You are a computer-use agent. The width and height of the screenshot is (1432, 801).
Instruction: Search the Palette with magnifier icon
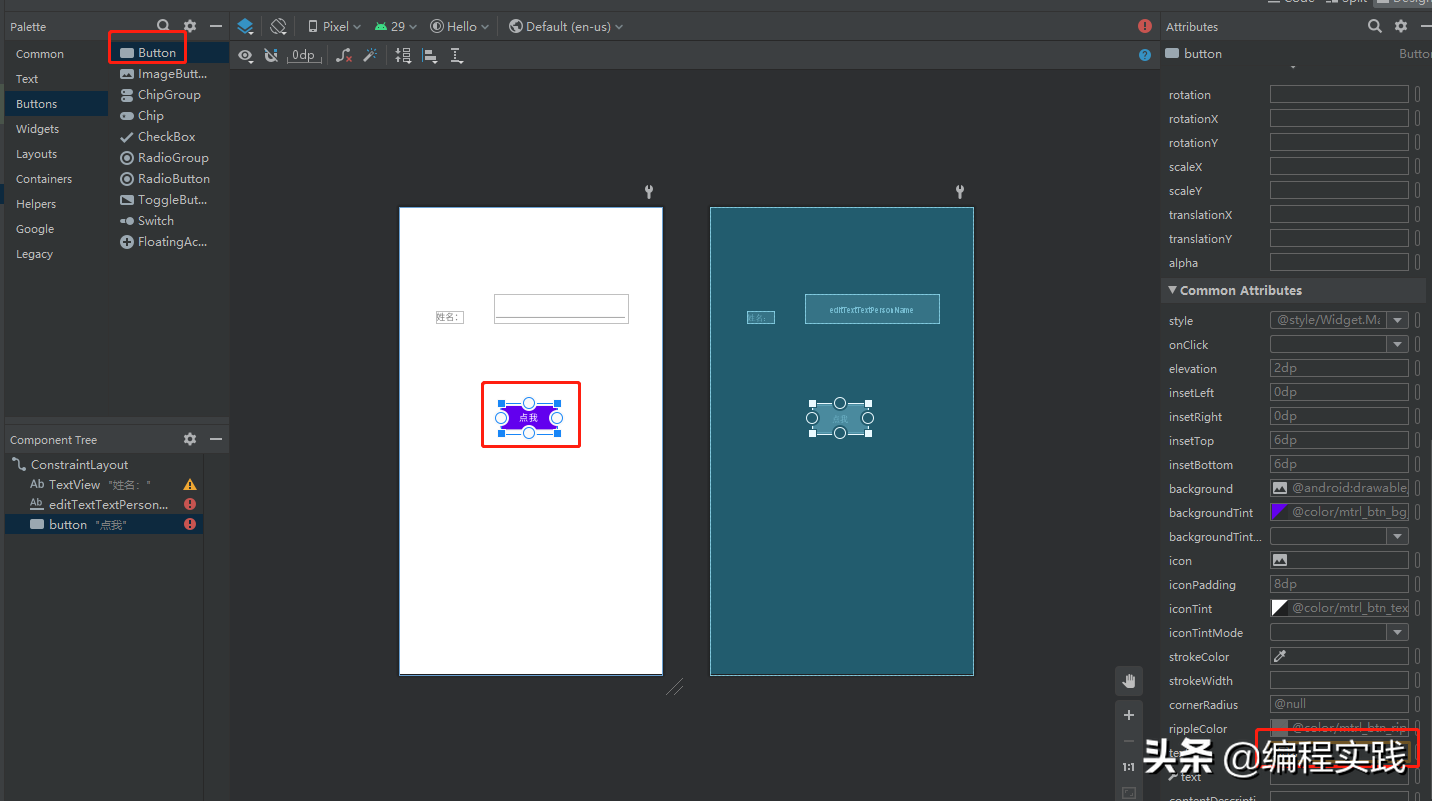pyautogui.click(x=164, y=27)
